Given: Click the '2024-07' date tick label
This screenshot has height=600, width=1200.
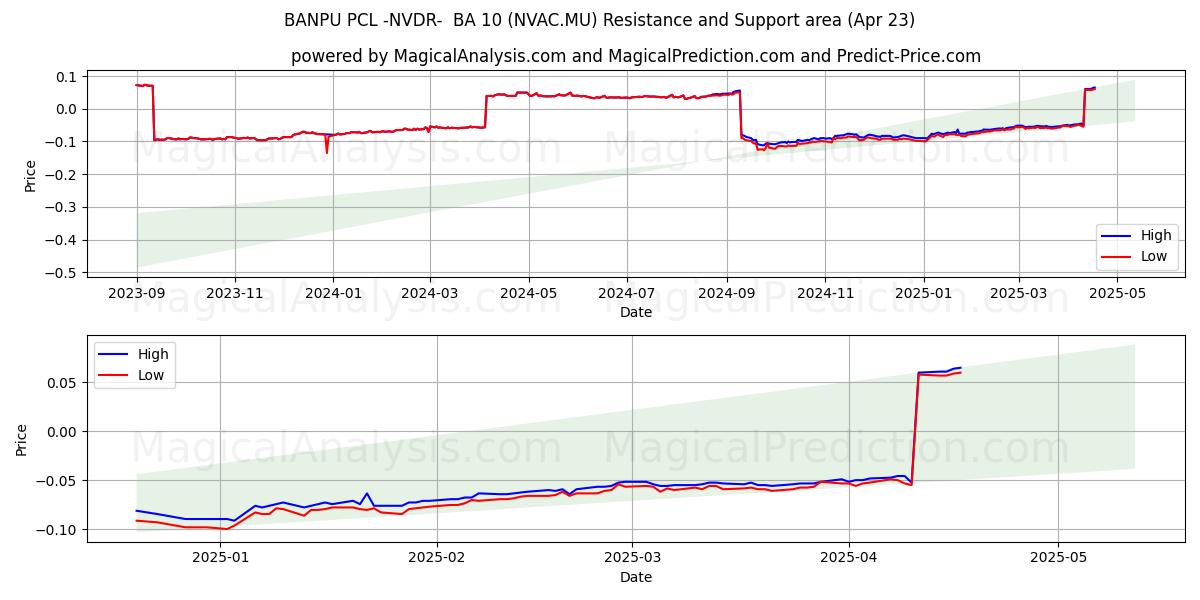Looking at the screenshot, I should tap(627, 295).
